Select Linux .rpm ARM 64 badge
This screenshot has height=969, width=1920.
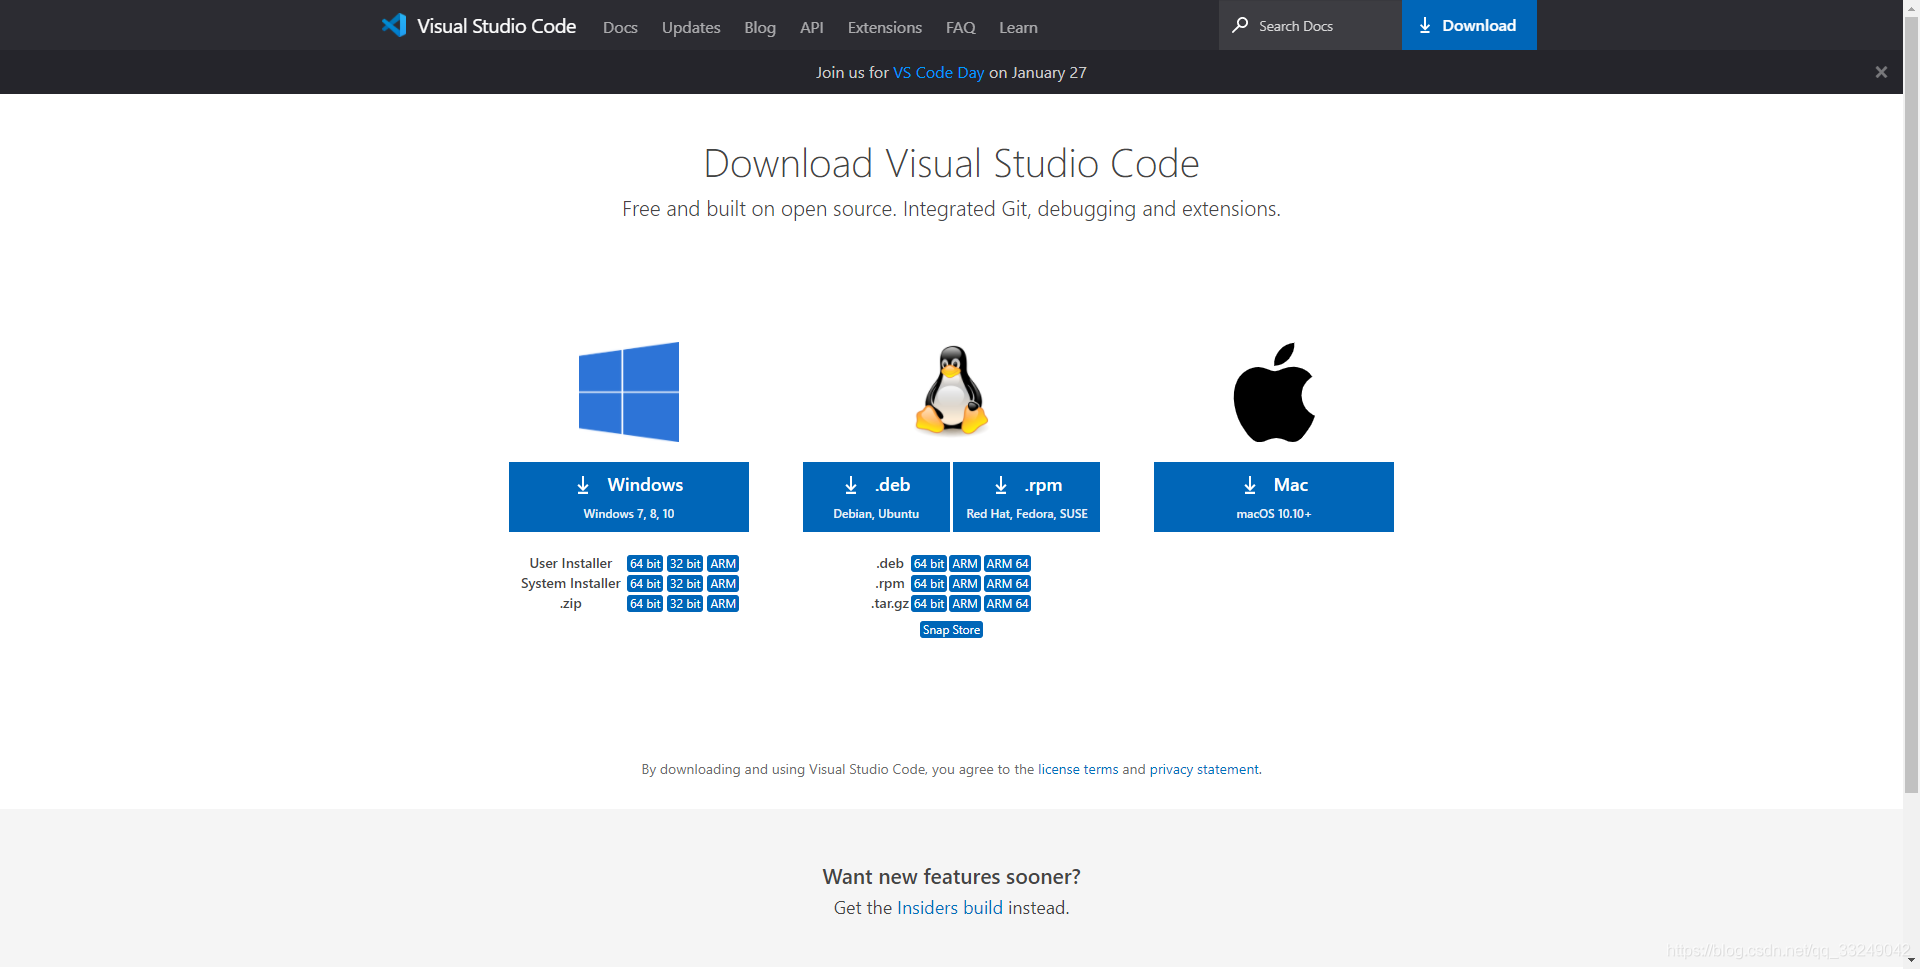click(x=1007, y=584)
